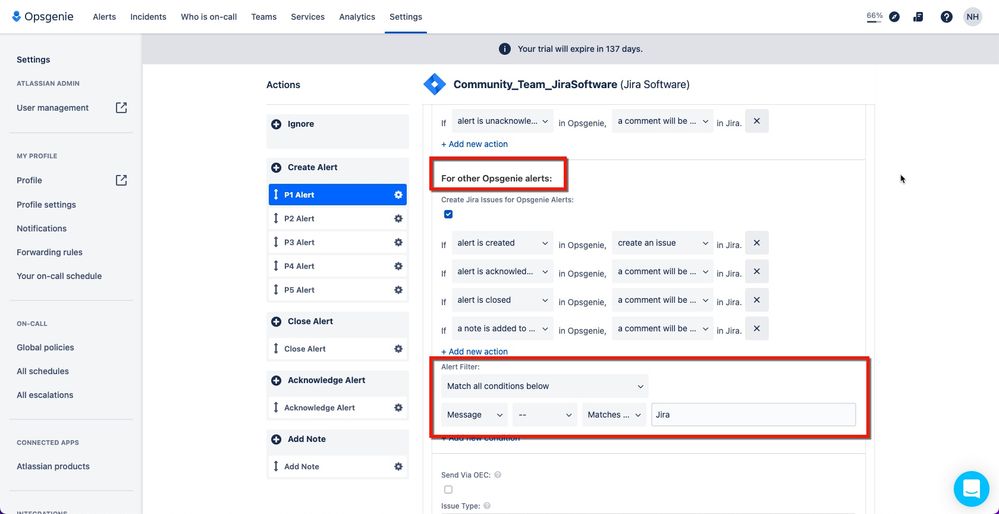Uncheck Create Jira Issues for Opsgenie Alerts
This screenshot has width=999, height=514.
tap(448, 214)
